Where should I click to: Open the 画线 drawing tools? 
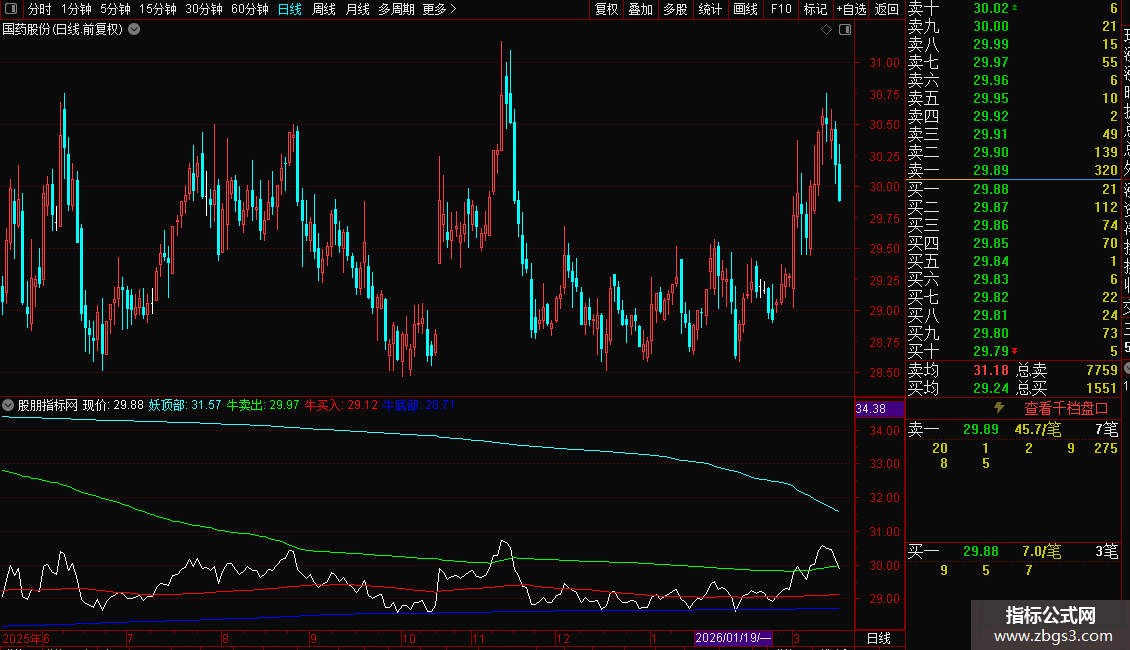745,9
